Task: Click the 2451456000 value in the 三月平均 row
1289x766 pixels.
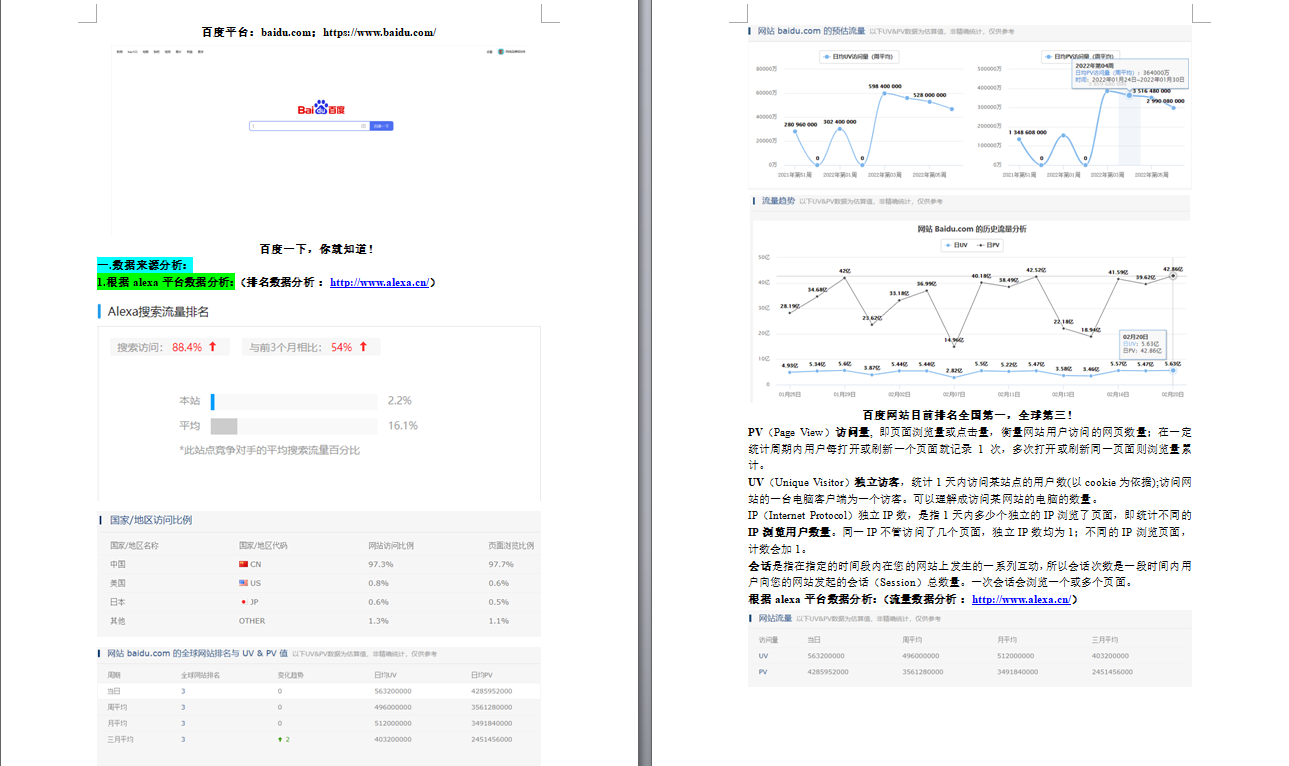Action: coord(491,739)
